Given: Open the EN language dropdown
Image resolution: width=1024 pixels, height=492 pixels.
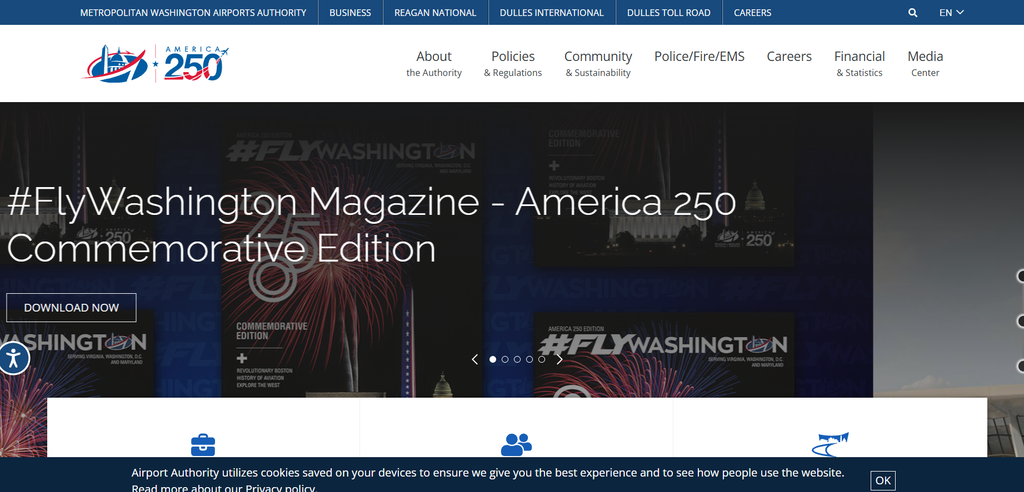Looking at the screenshot, I should click(952, 12).
